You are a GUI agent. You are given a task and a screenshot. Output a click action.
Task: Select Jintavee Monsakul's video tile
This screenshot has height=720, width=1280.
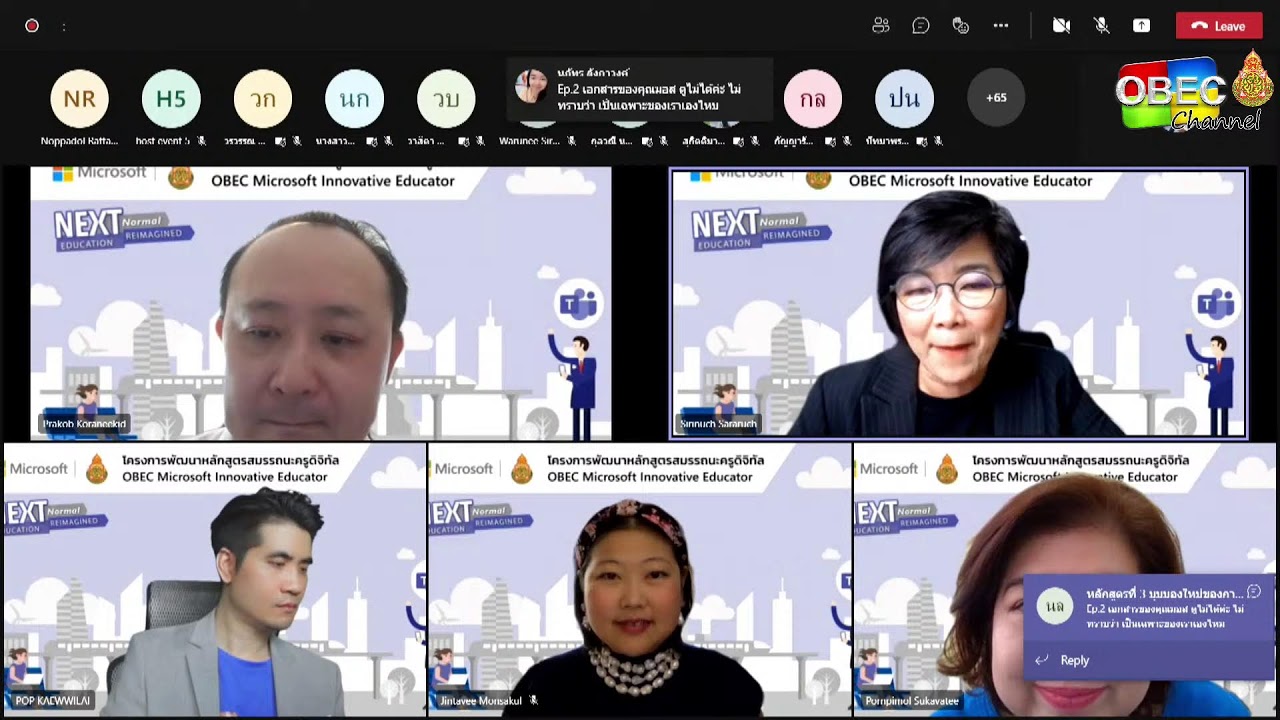(x=640, y=580)
